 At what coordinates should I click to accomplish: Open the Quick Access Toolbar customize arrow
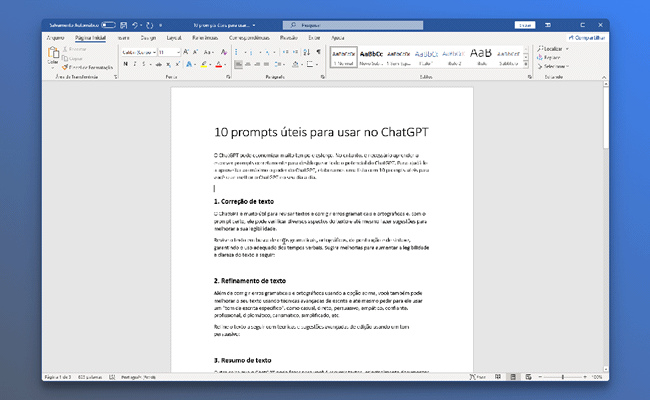click(x=161, y=25)
